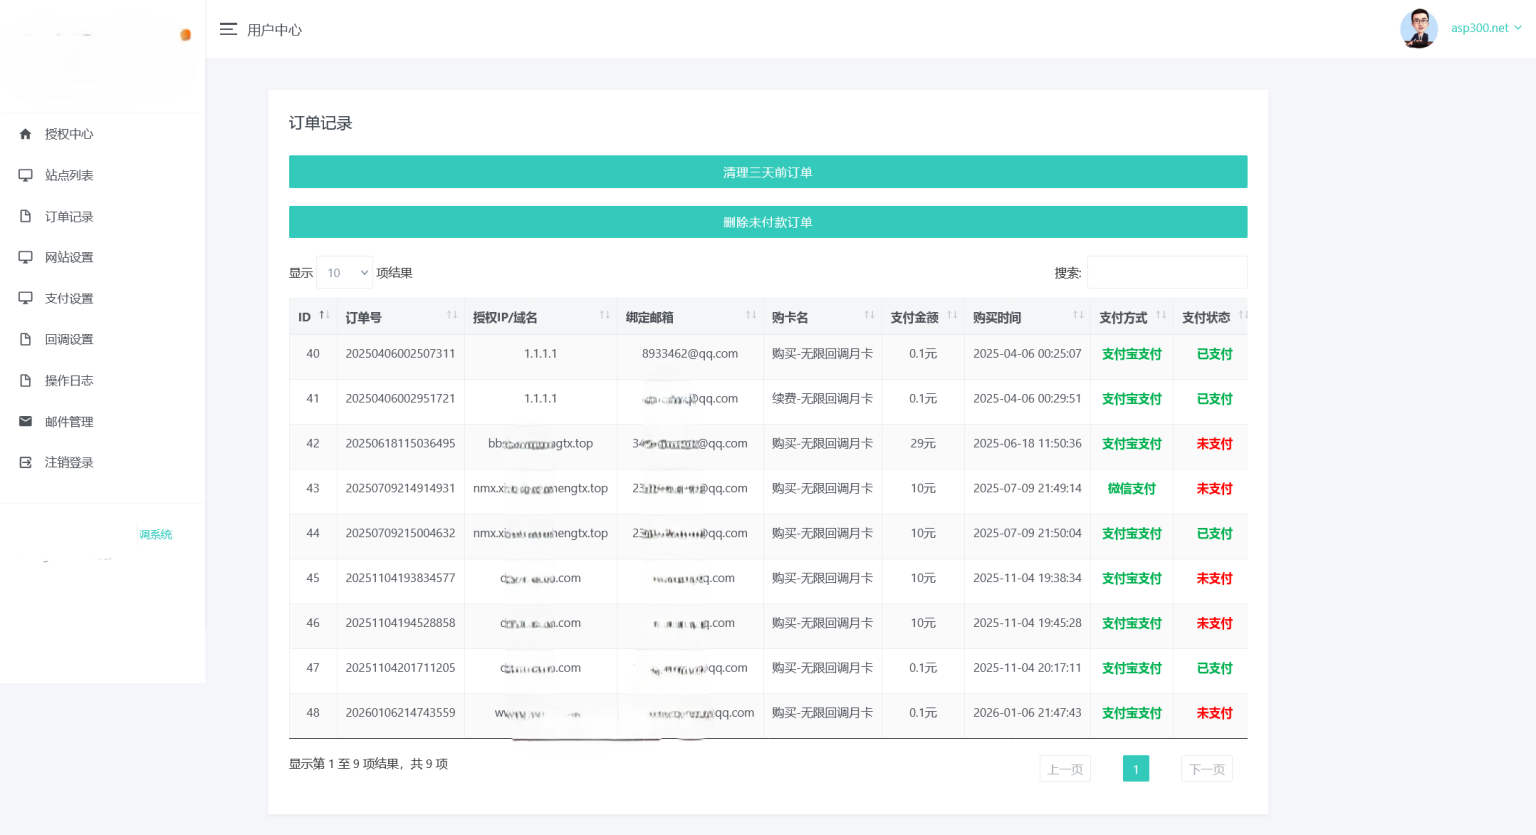
Task: Select the log icon beside 操作日志
Action: tap(25, 379)
